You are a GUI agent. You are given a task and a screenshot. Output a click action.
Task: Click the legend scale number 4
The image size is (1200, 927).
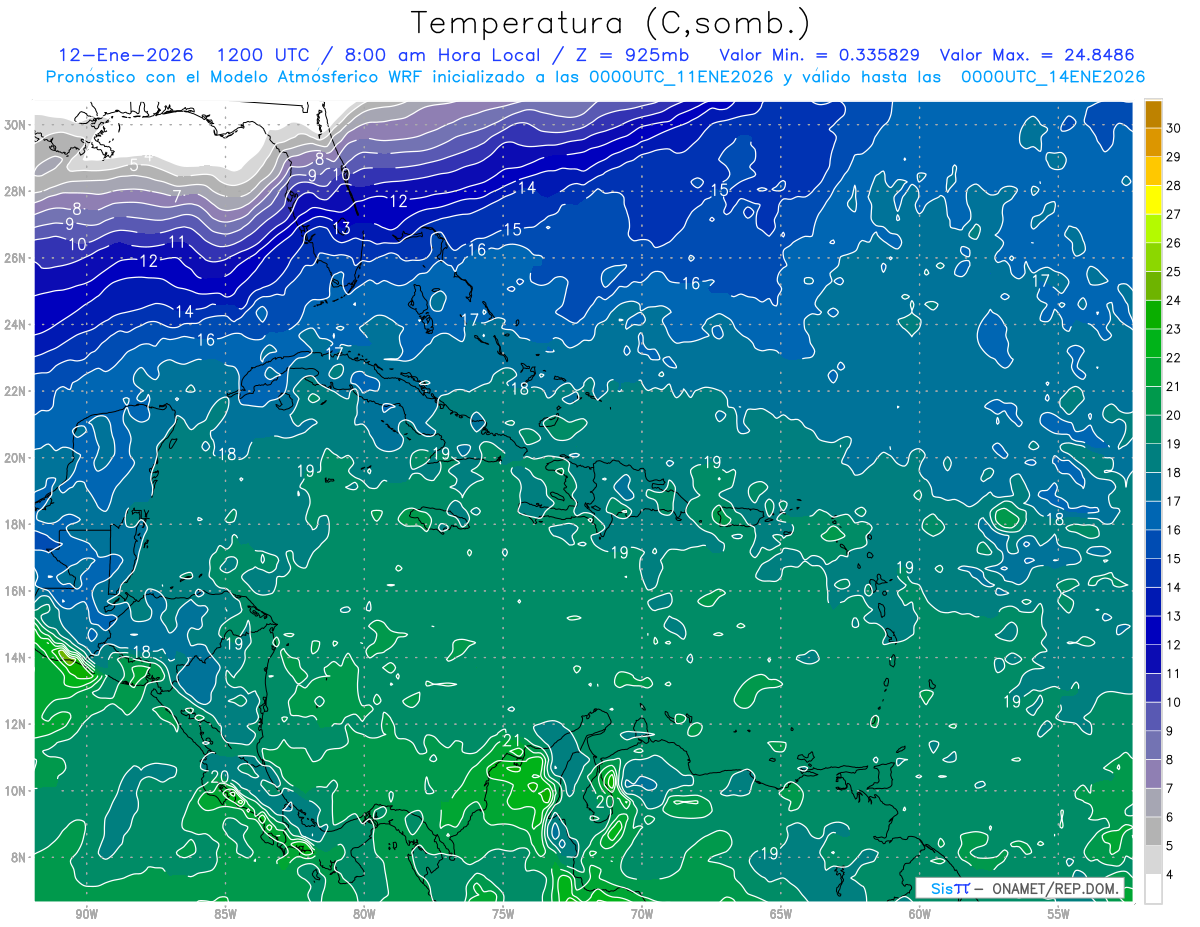pyautogui.click(x=1170, y=875)
